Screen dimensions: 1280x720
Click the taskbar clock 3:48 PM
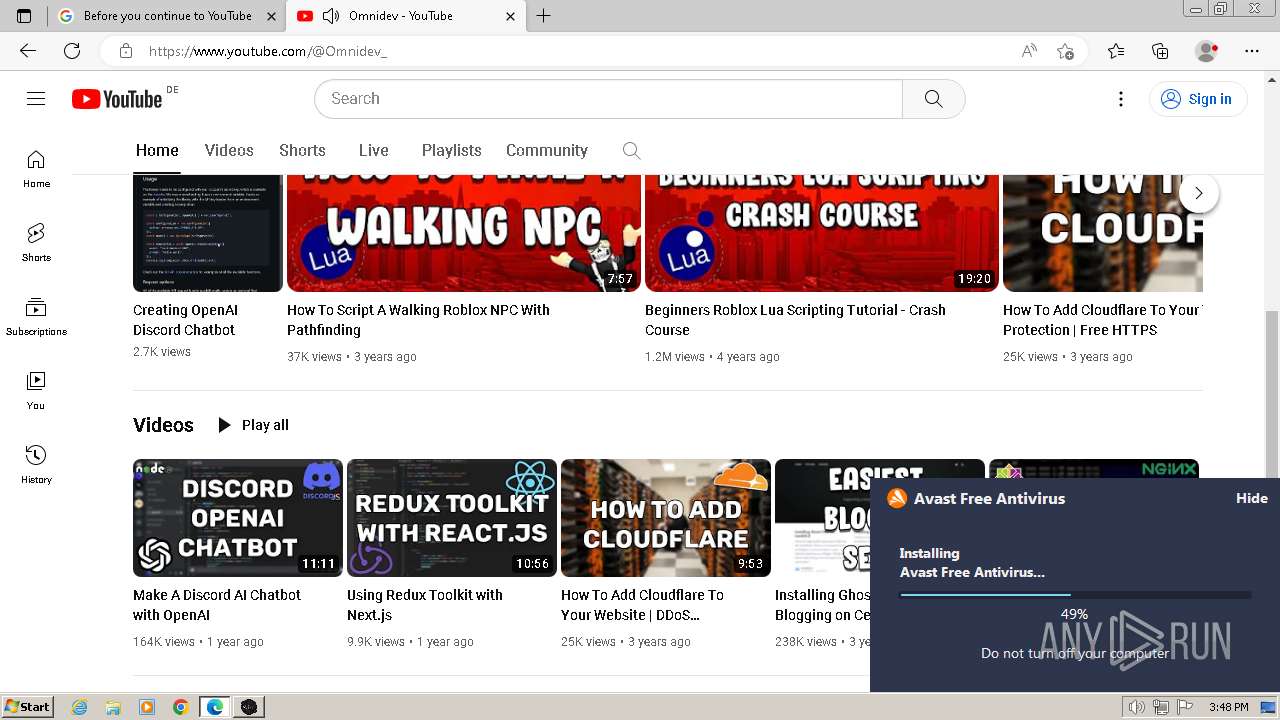point(1228,707)
